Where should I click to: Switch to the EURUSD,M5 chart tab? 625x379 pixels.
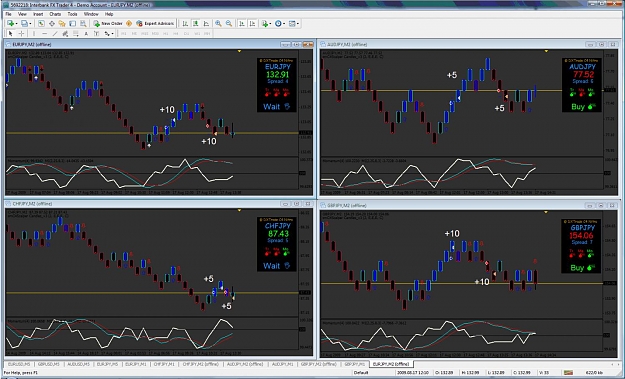pyautogui.click(x=19, y=364)
